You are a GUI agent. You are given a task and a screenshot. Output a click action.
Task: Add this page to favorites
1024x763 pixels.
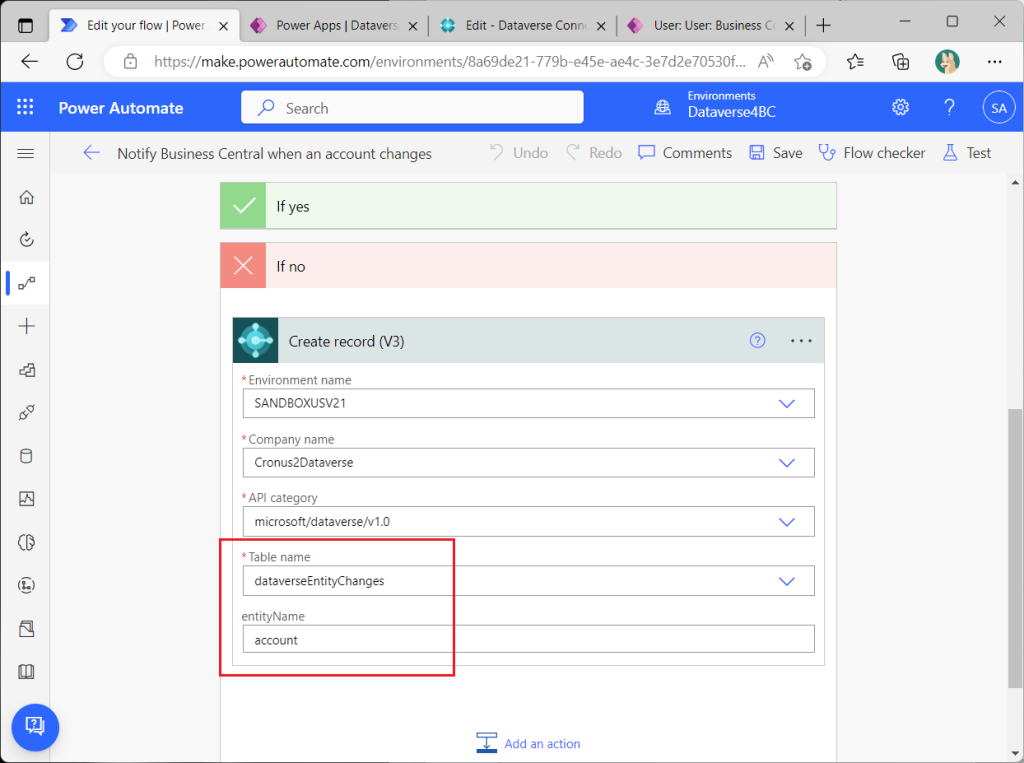pos(803,61)
